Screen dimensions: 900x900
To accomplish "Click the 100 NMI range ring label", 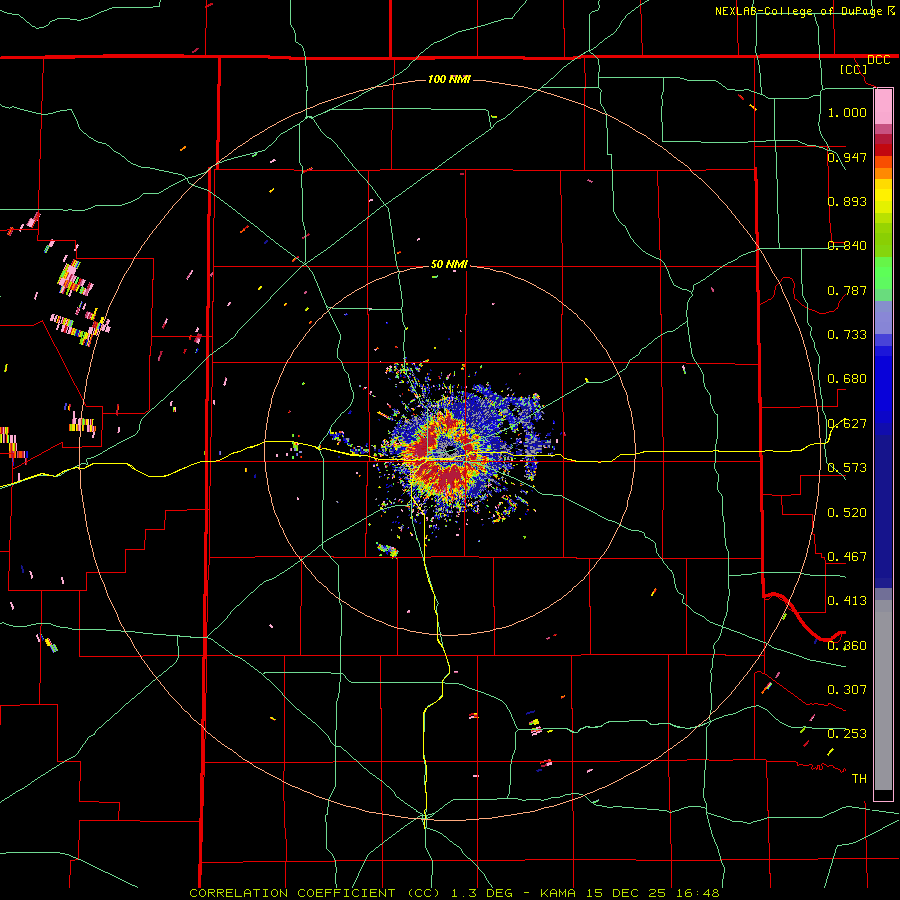I will click(449, 79).
